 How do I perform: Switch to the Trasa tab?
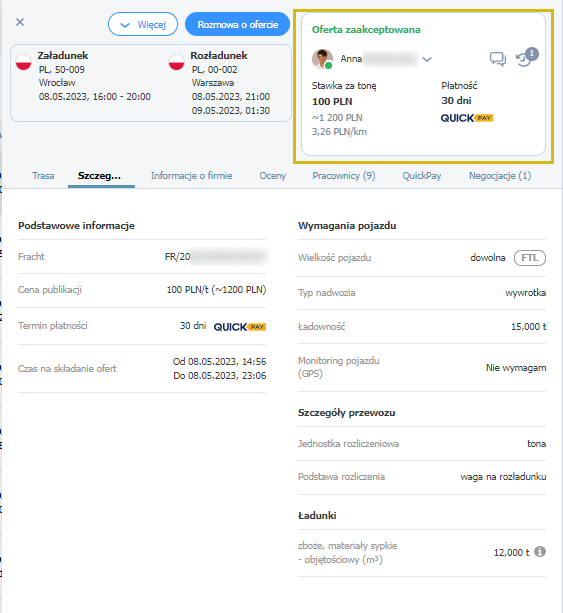click(43, 176)
